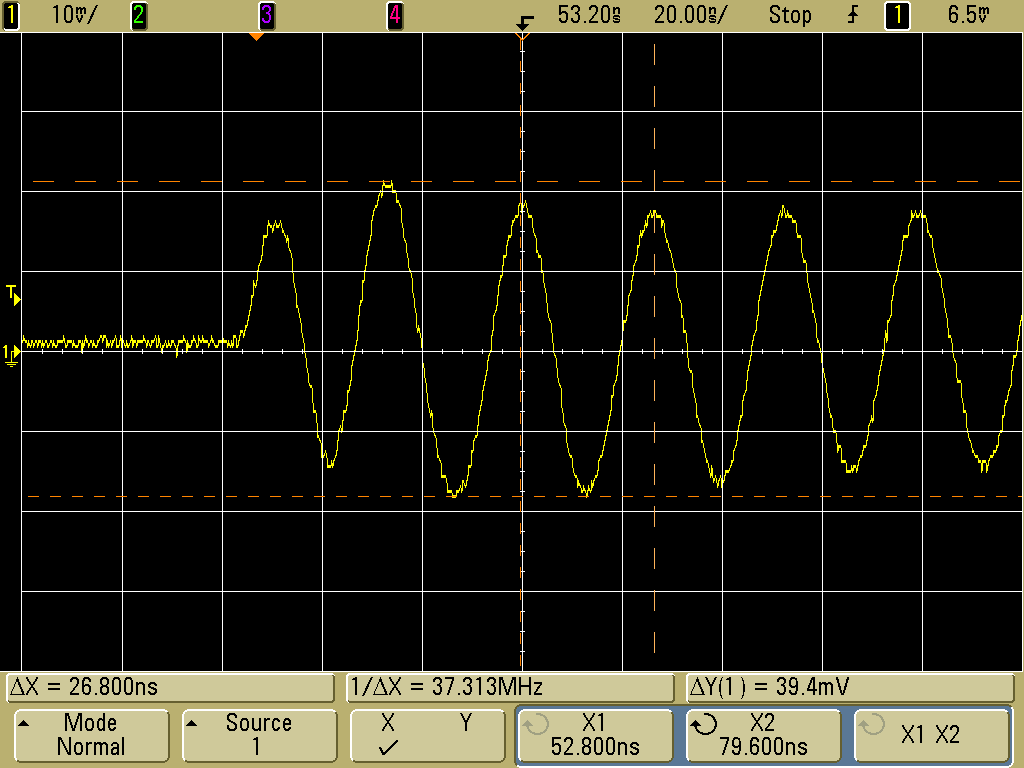This screenshot has height=768, width=1024.
Task: Select the channel 1 indicator in top bar
Action: [x=11, y=15]
